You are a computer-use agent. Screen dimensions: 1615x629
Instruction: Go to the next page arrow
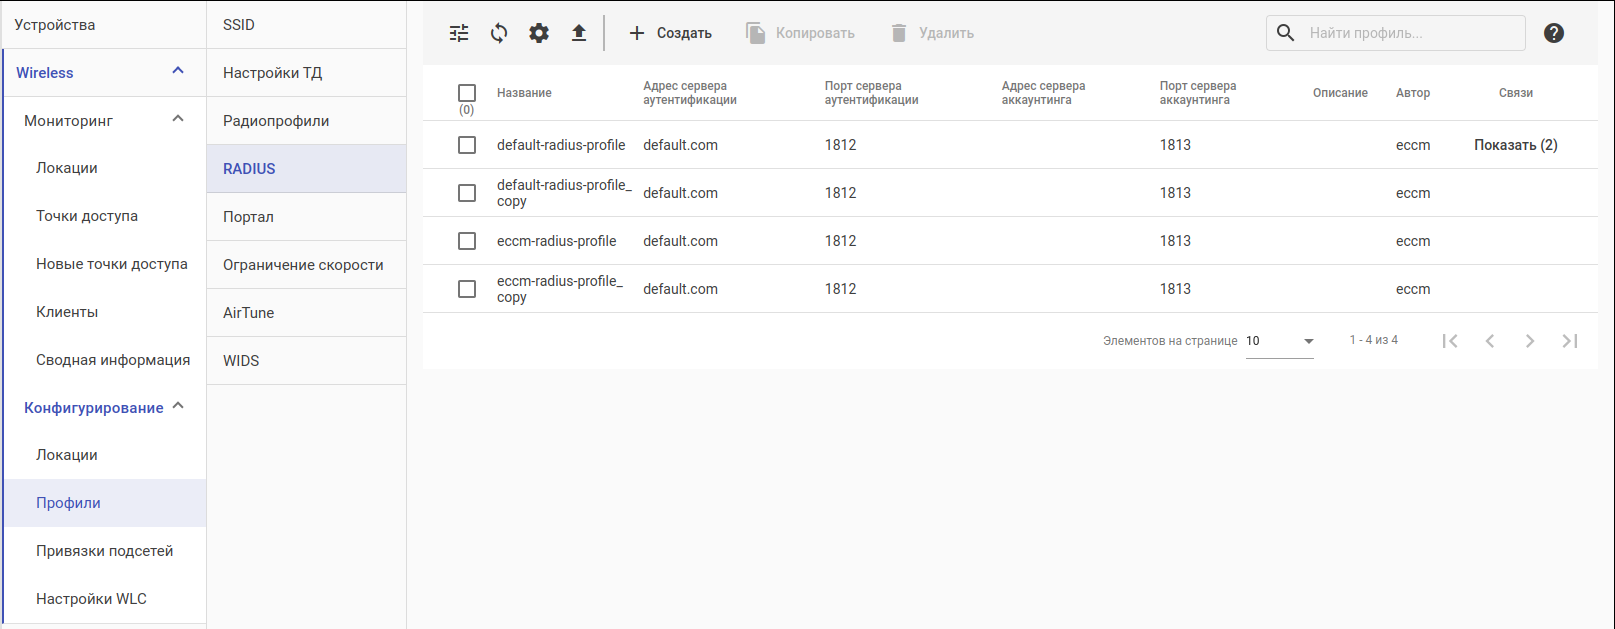click(1530, 341)
